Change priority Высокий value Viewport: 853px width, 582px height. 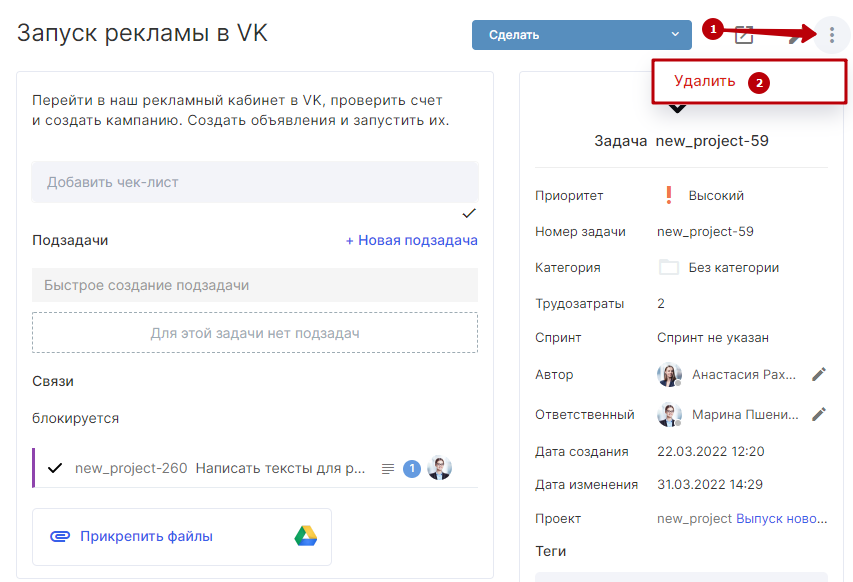pos(716,195)
